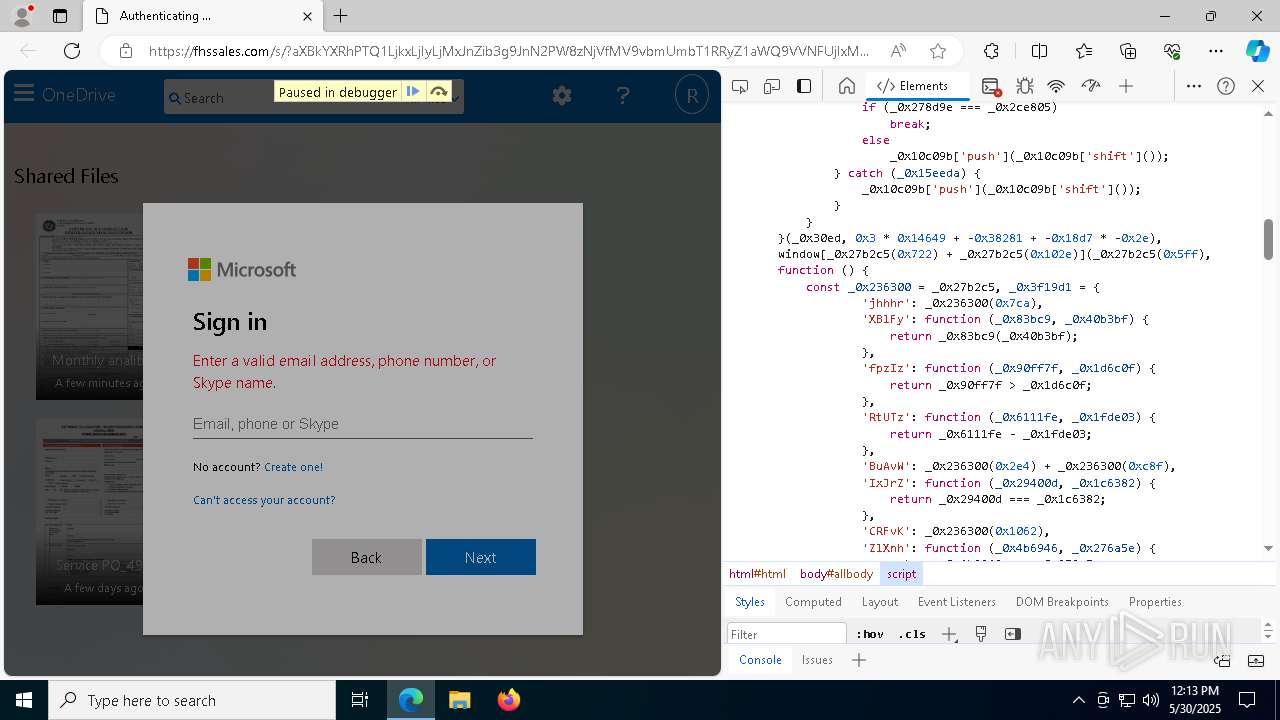1280x720 pixels.
Task: Add new style rule plus icon
Action: click(949, 634)
